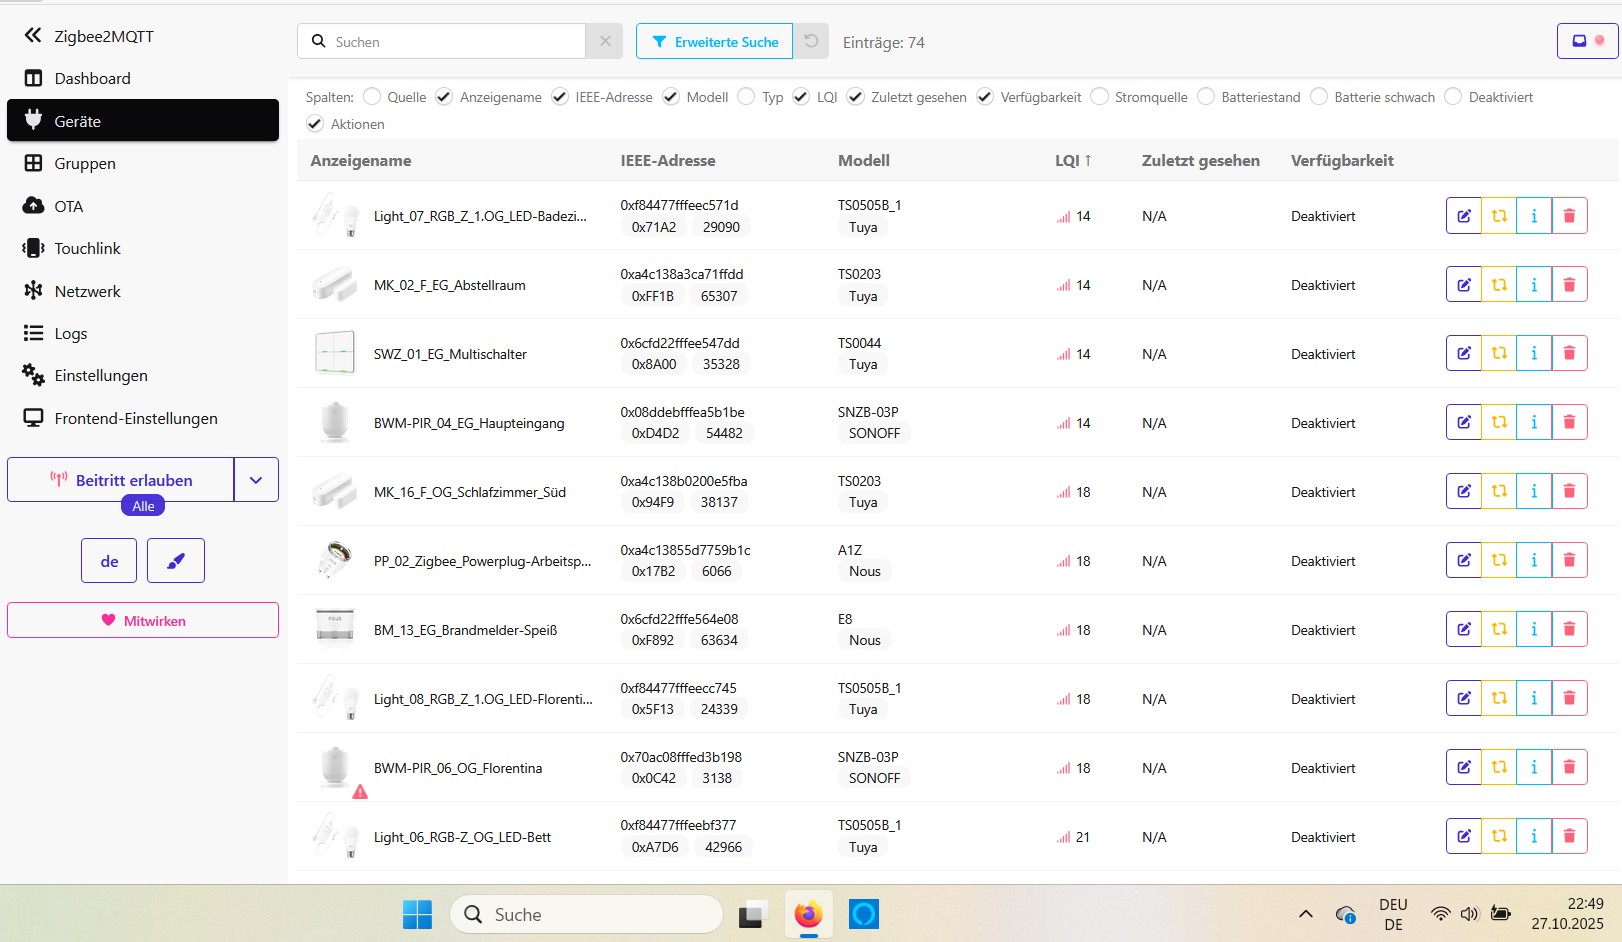
Task: Open the notifications button top right
Action: (x=1587, y=41)
